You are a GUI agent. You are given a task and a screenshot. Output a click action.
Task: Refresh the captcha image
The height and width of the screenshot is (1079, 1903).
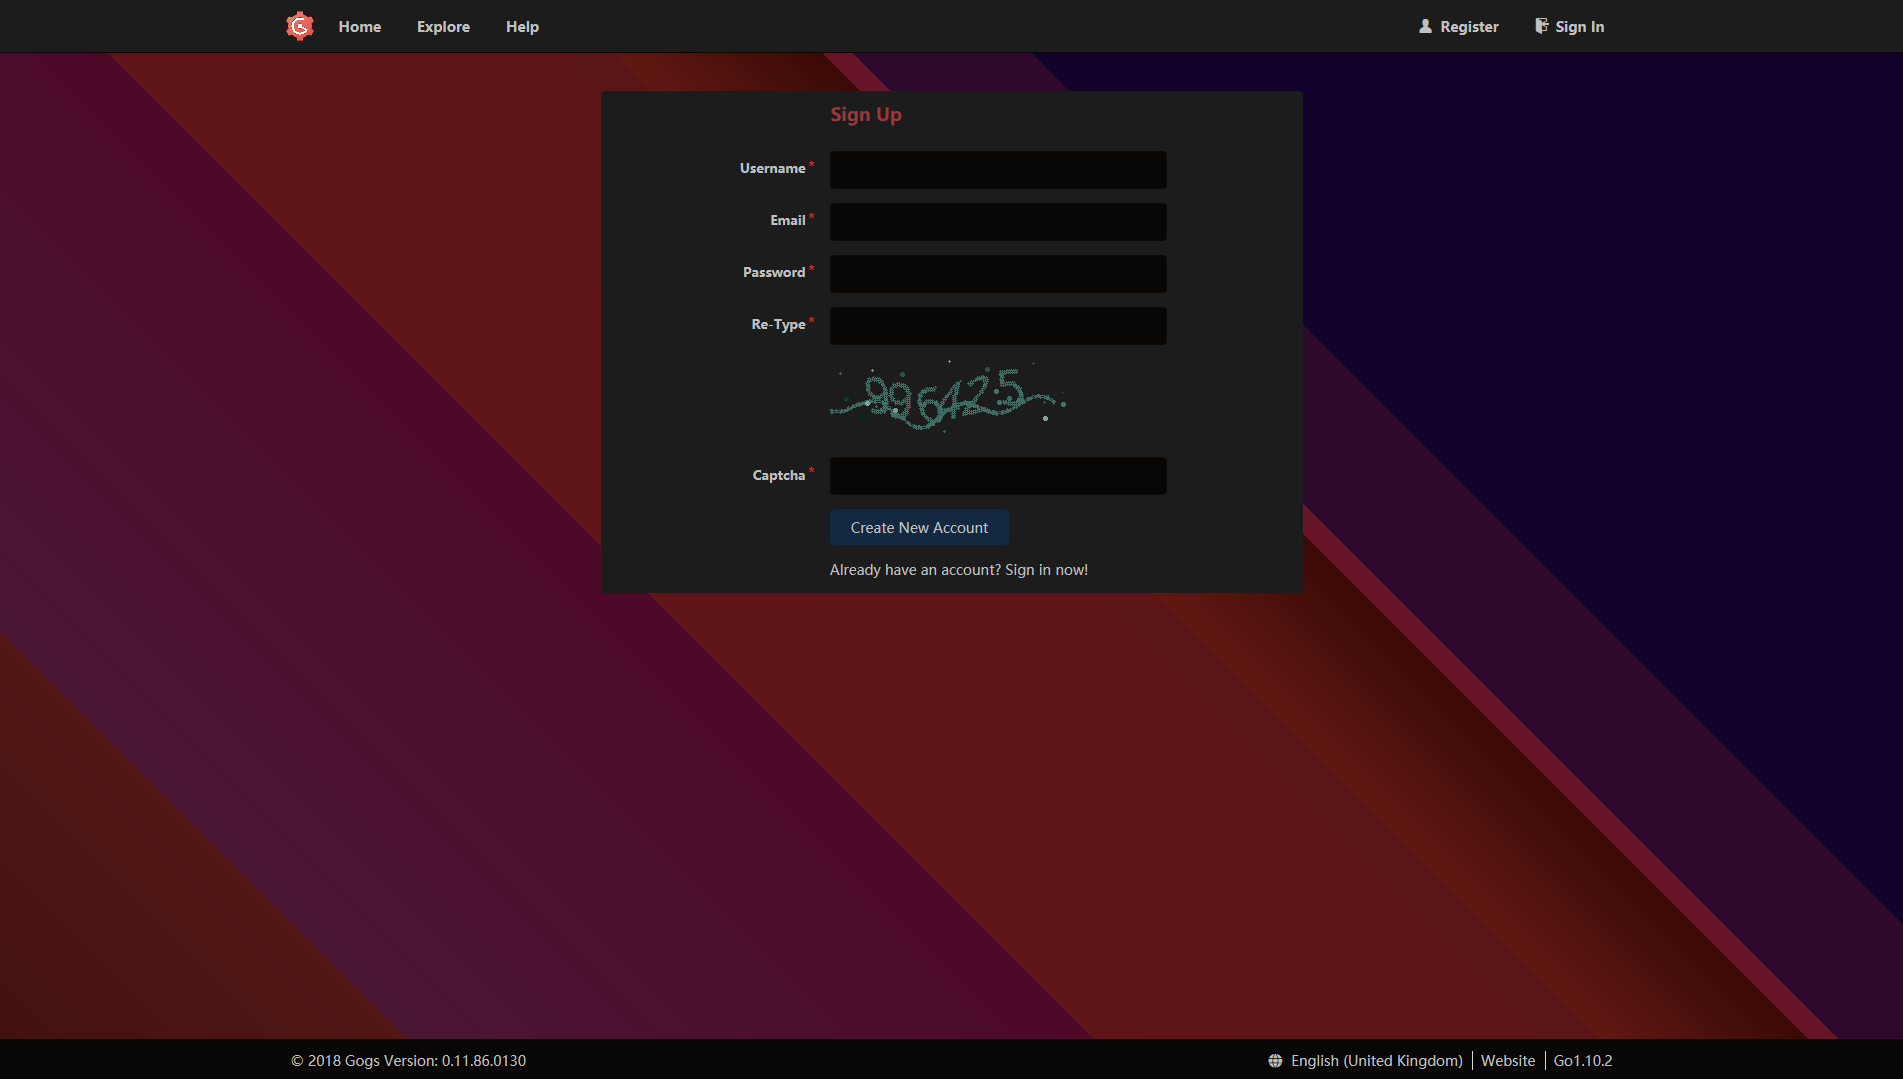pos(948,396)
